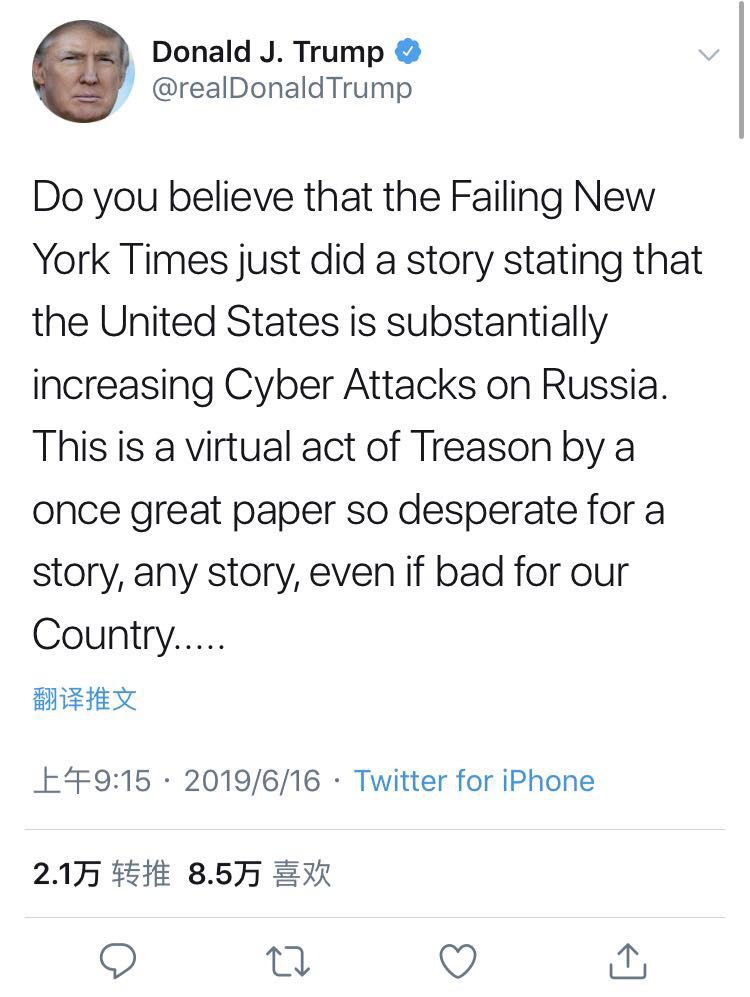Translate the tweet via 翻译推文

[x=84, y=699]
